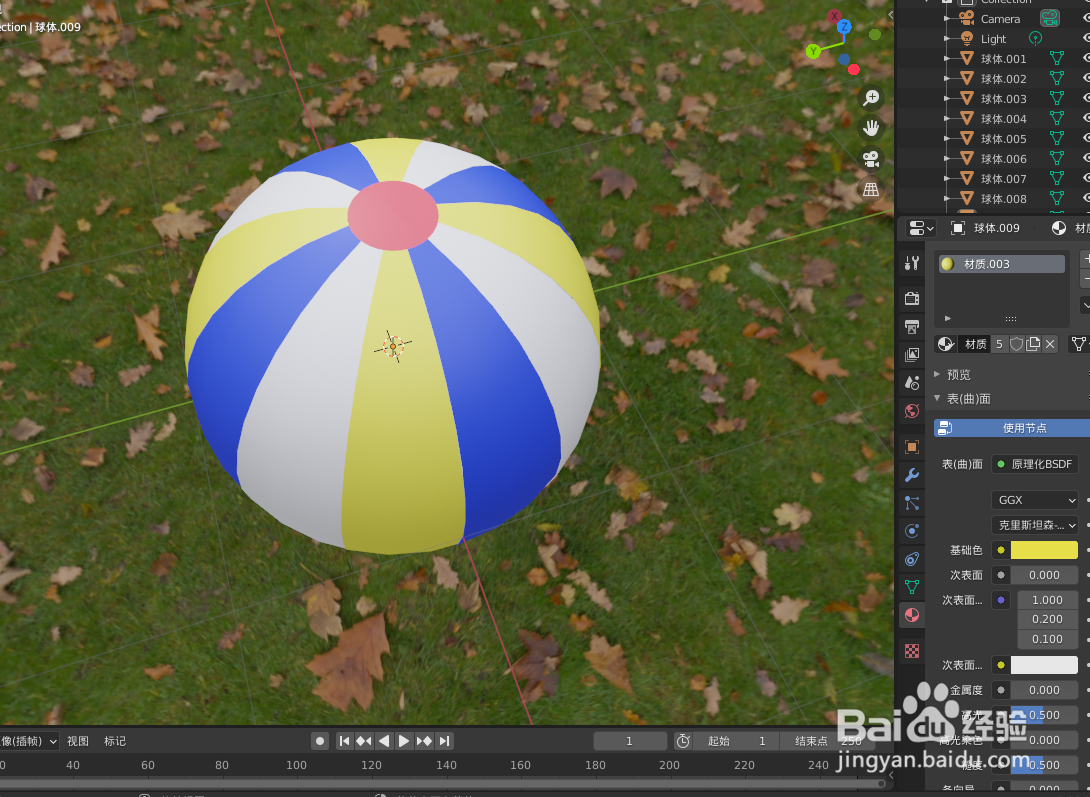Activate the camera view icon in viewport
This screenshot has width=1090, height=797.
pos(871,159)
